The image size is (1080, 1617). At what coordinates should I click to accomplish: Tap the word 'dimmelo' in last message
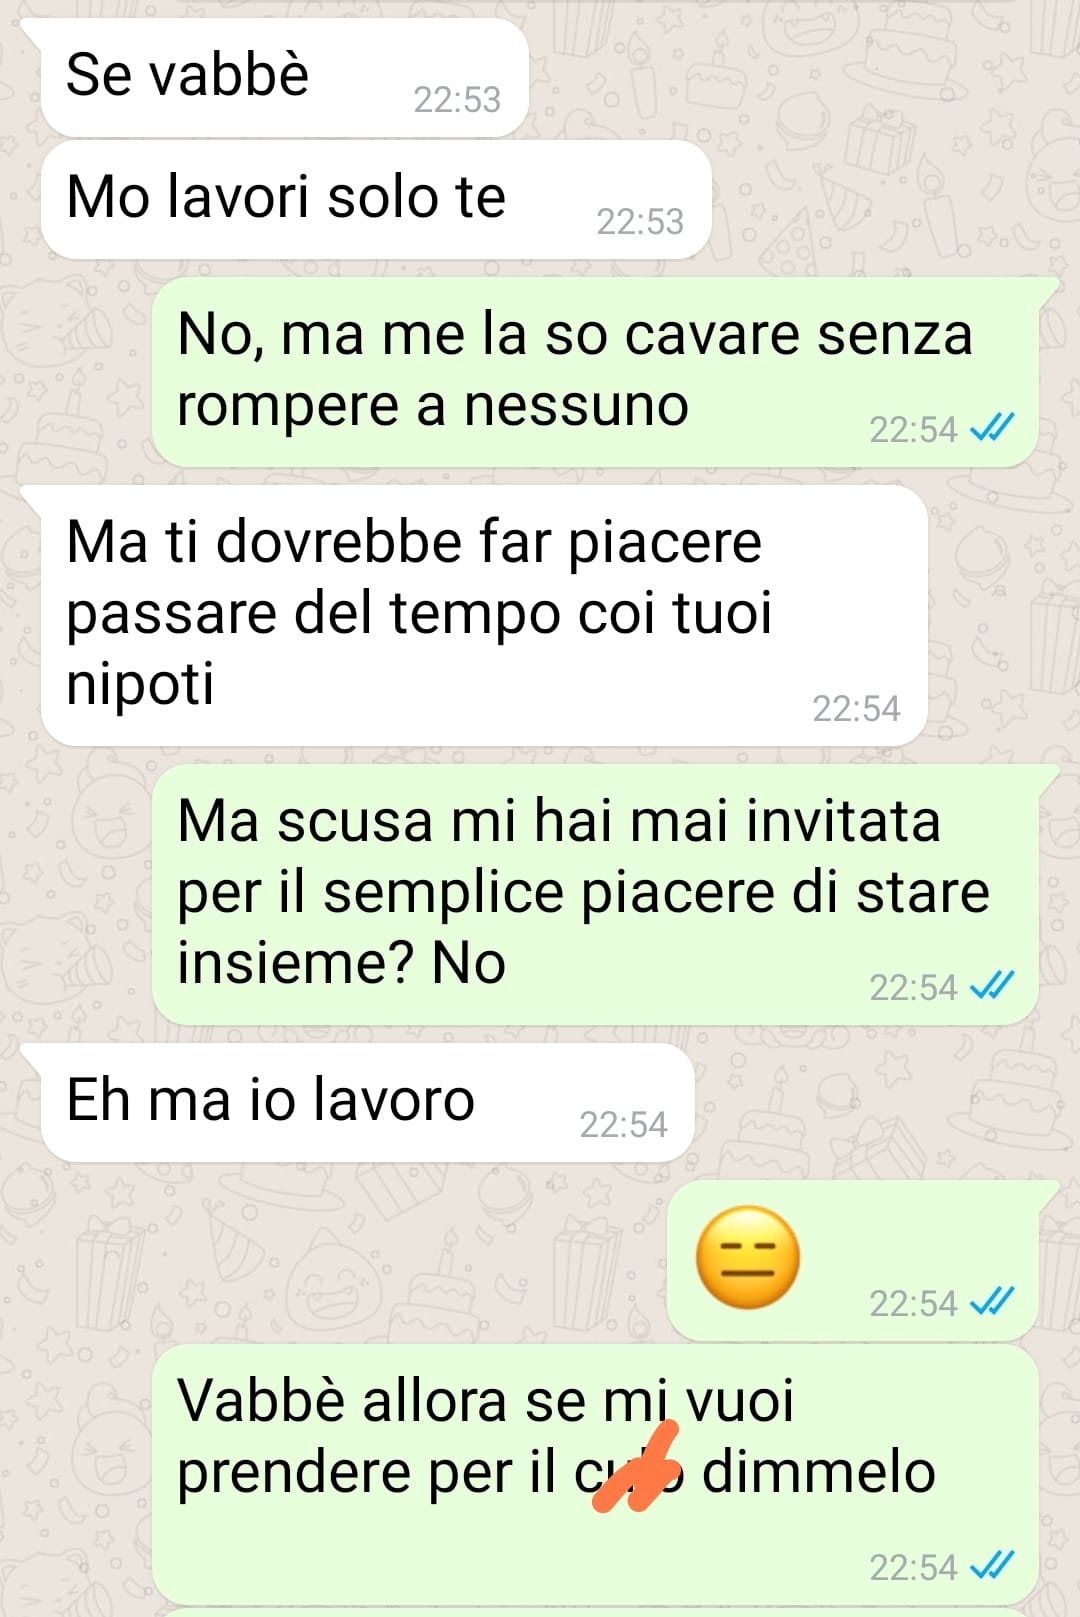(x=819, y=1472)
